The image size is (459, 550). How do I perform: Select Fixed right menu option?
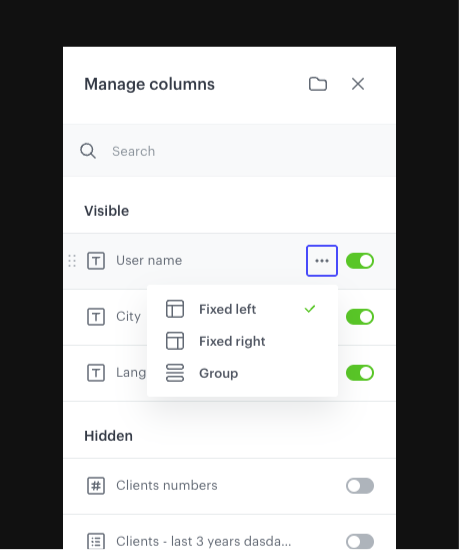(242, 341)
